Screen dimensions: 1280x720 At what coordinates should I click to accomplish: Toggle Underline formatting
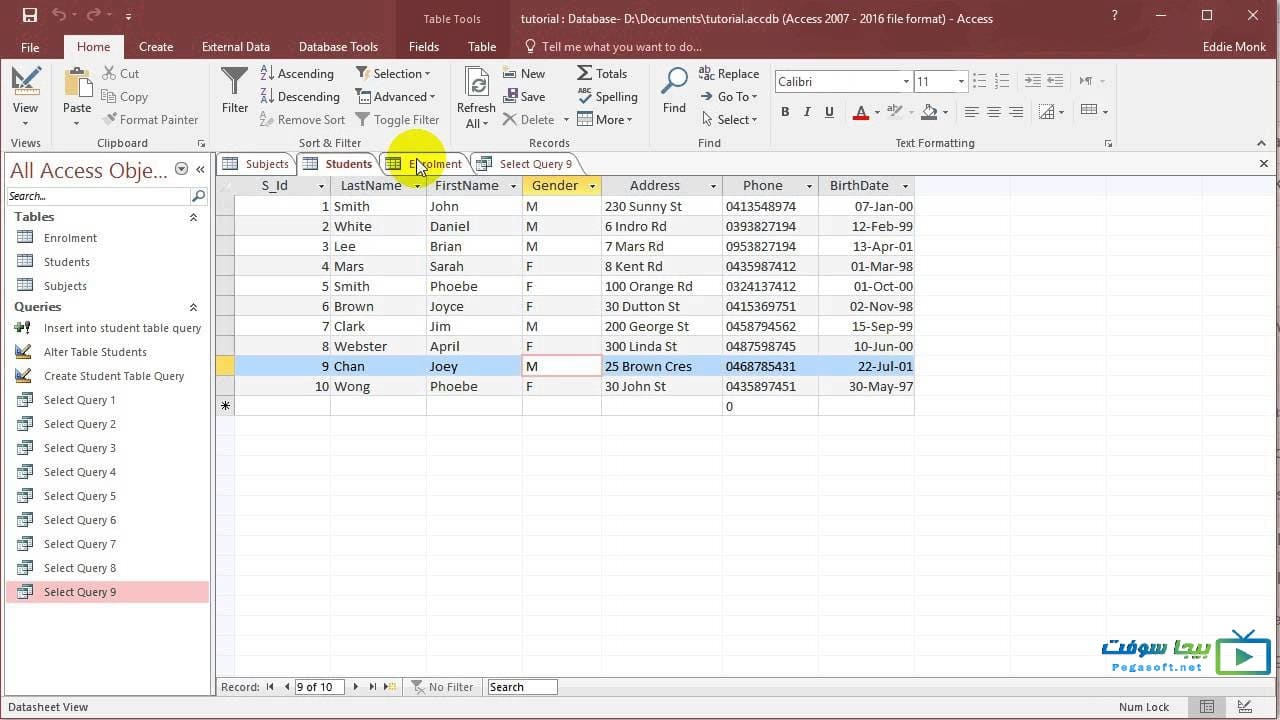click(x=829, y=112)
